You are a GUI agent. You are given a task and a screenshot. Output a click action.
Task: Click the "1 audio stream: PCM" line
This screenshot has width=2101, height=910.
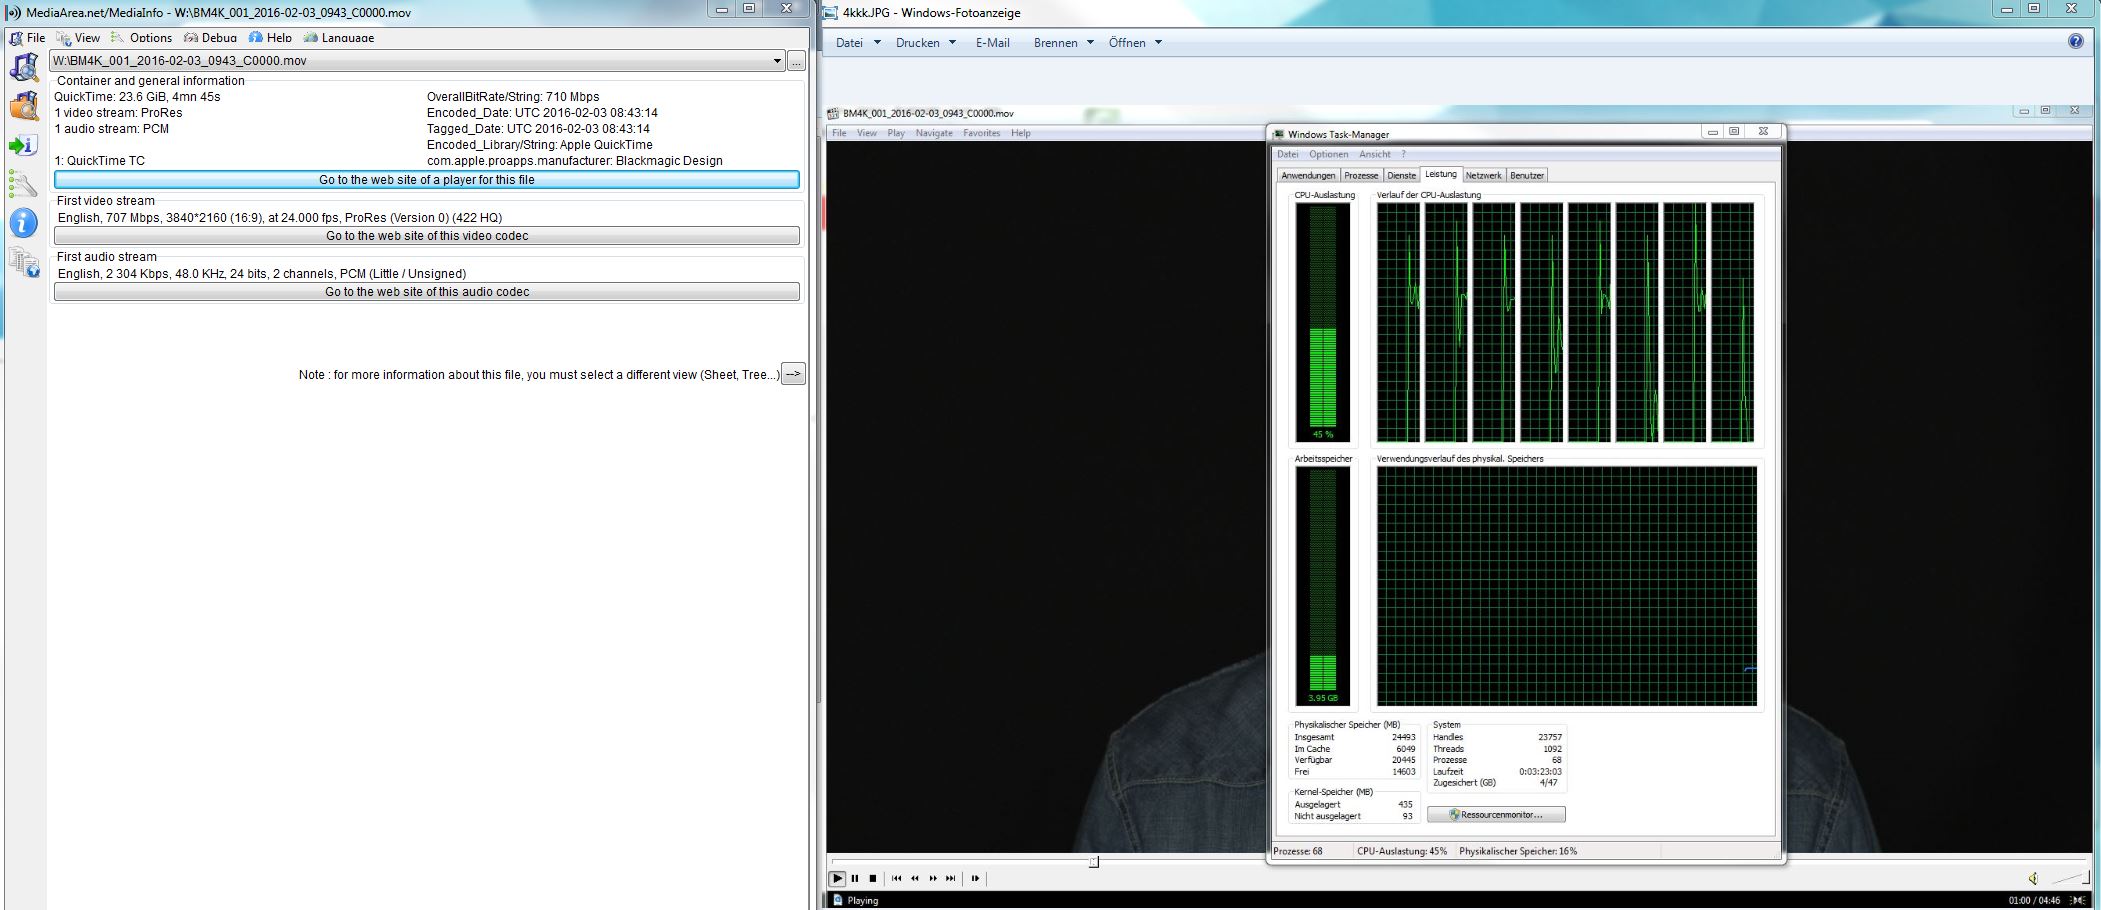coord(112,129)
